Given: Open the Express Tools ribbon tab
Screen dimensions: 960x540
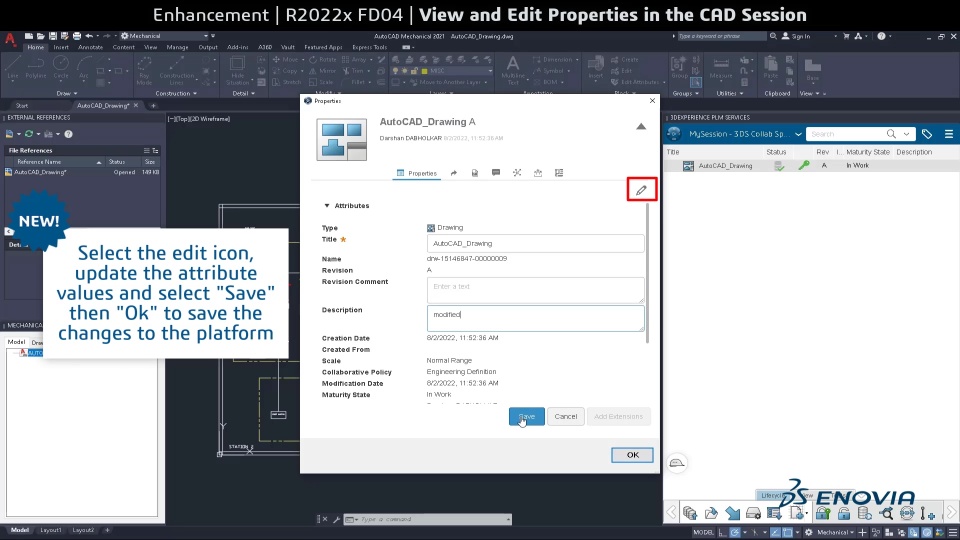Looking at the screenshot, I should pyautogui.click(x=370, y=47).
